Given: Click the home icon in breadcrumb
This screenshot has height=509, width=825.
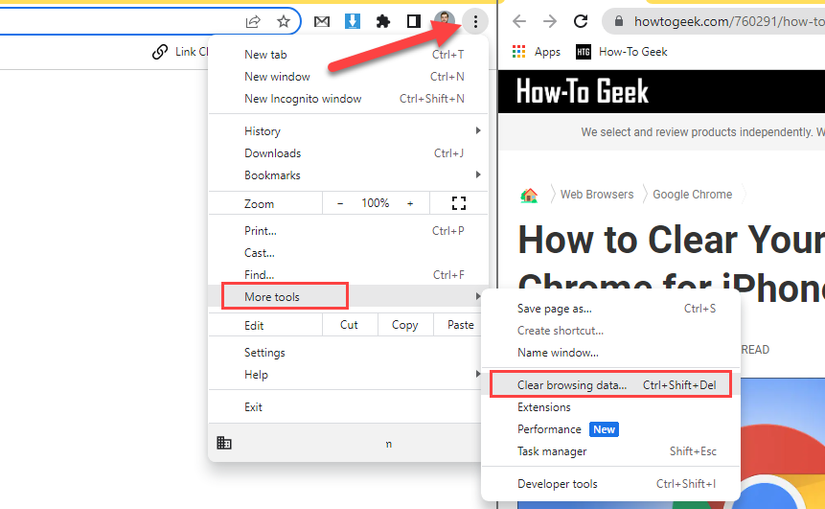Looking at the screenshot, I should pyautogui.click(x=529, y=195).
